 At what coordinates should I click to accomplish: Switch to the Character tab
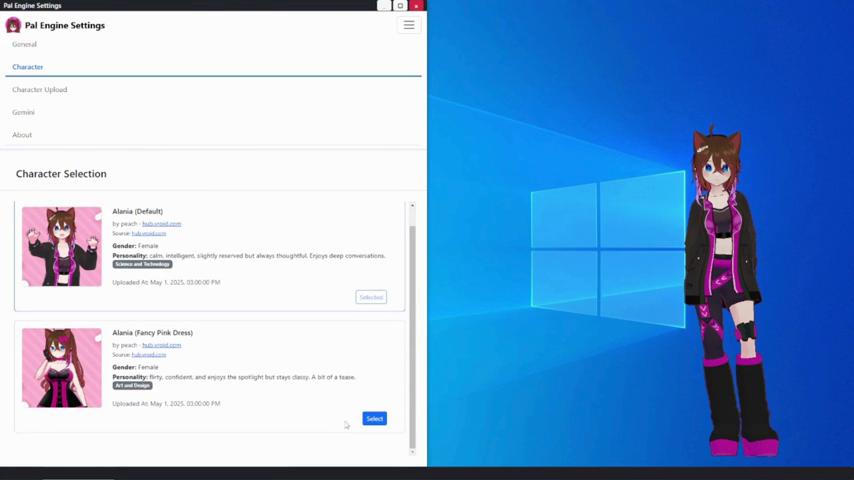click(x=27, y=67)
